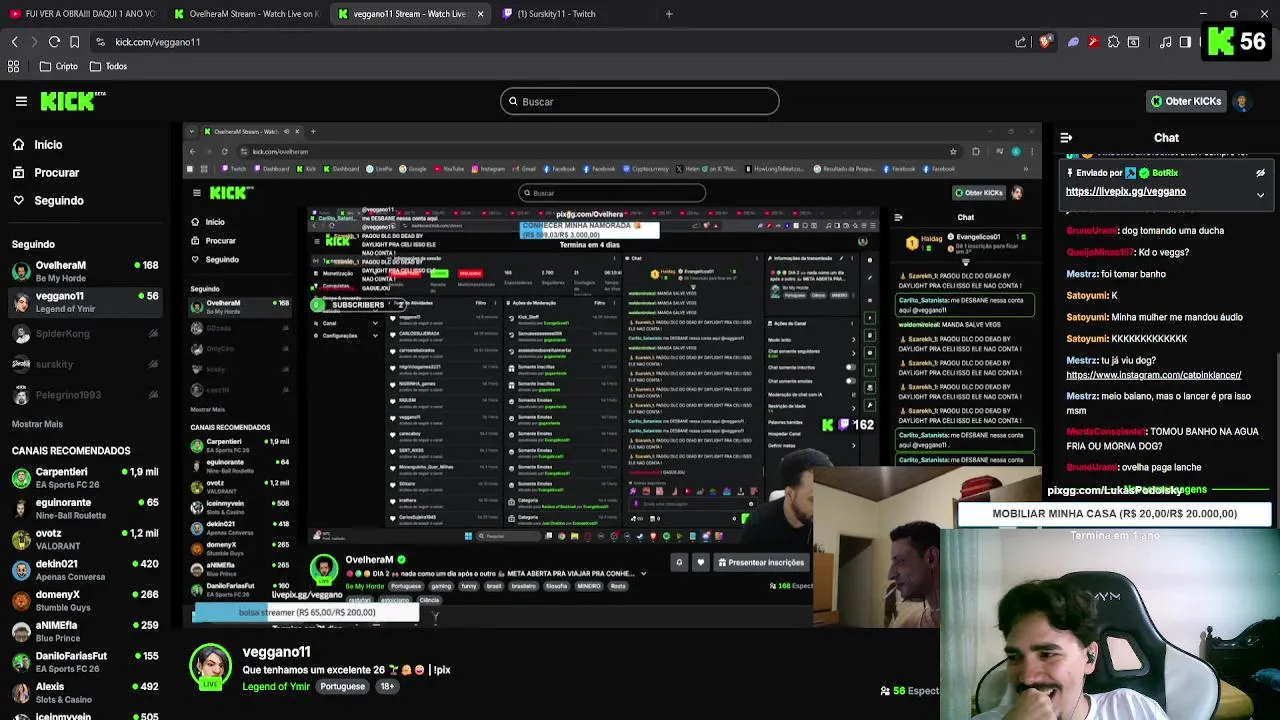Toggle the browser sidebar panel icon
This screenshot has height=720, width=1280.
tap(1185, 42)
